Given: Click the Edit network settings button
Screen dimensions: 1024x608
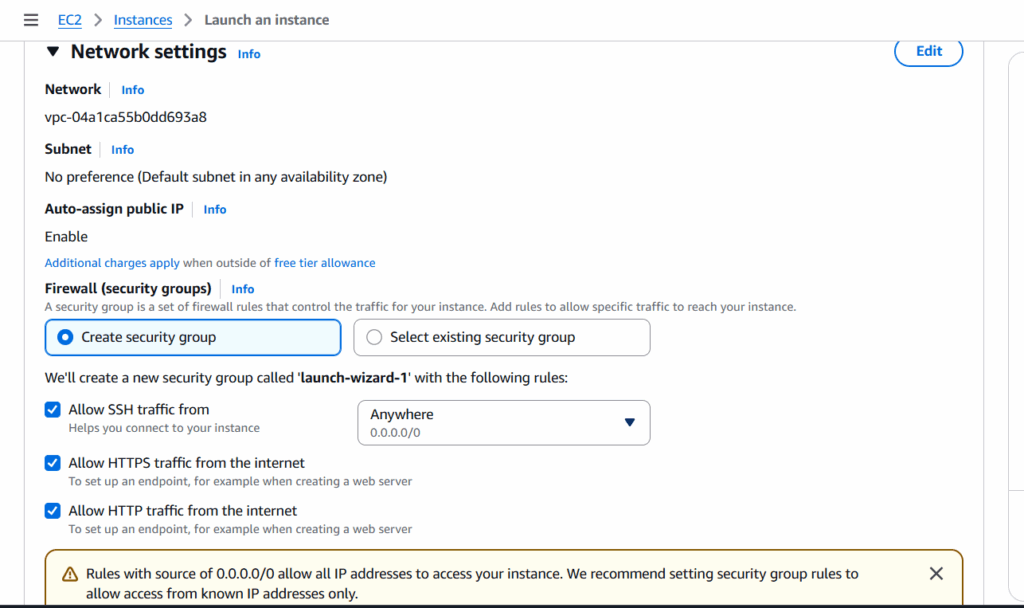Looking at the screenshot, I should [928, 52].
